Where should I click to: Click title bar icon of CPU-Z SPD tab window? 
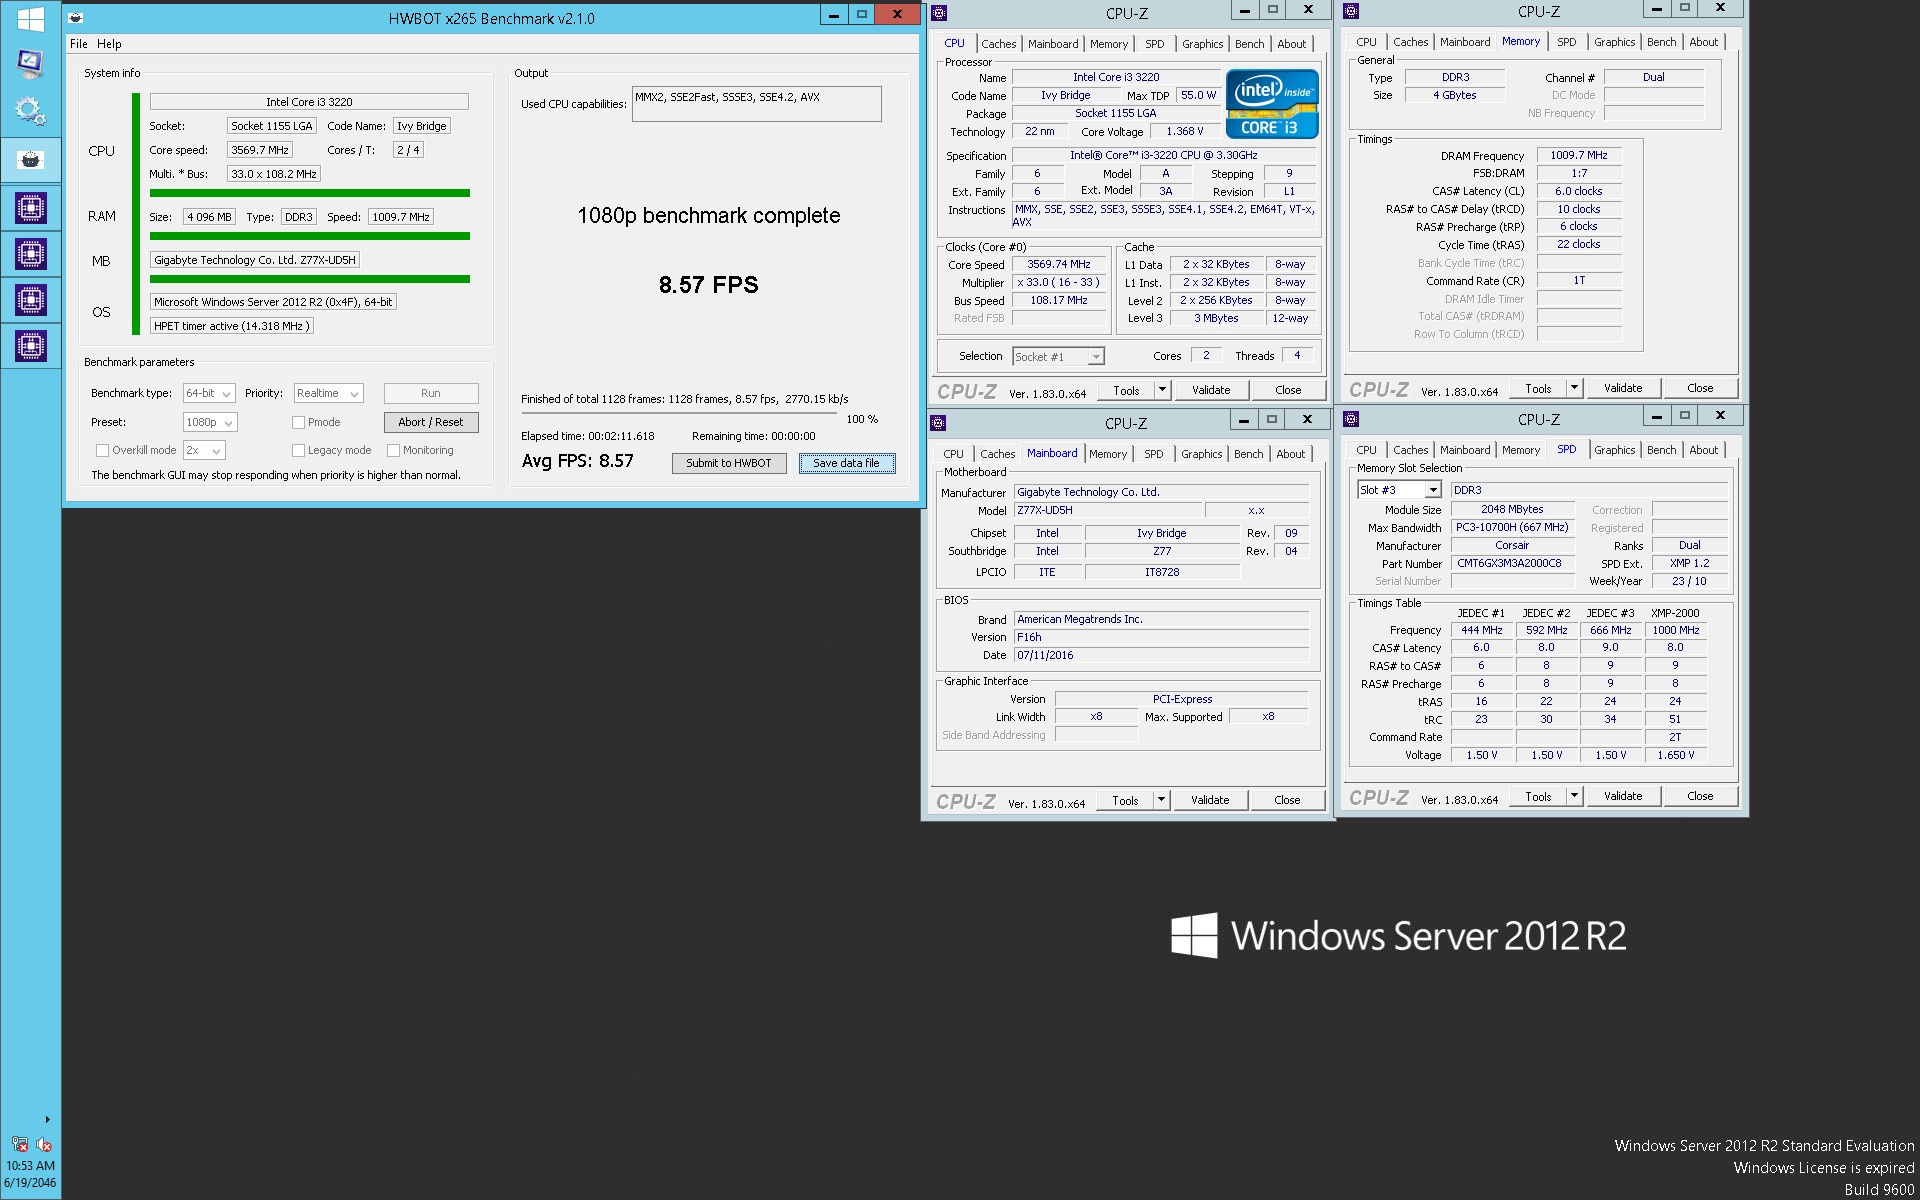pyautogui.click(x=1351, y=418)
